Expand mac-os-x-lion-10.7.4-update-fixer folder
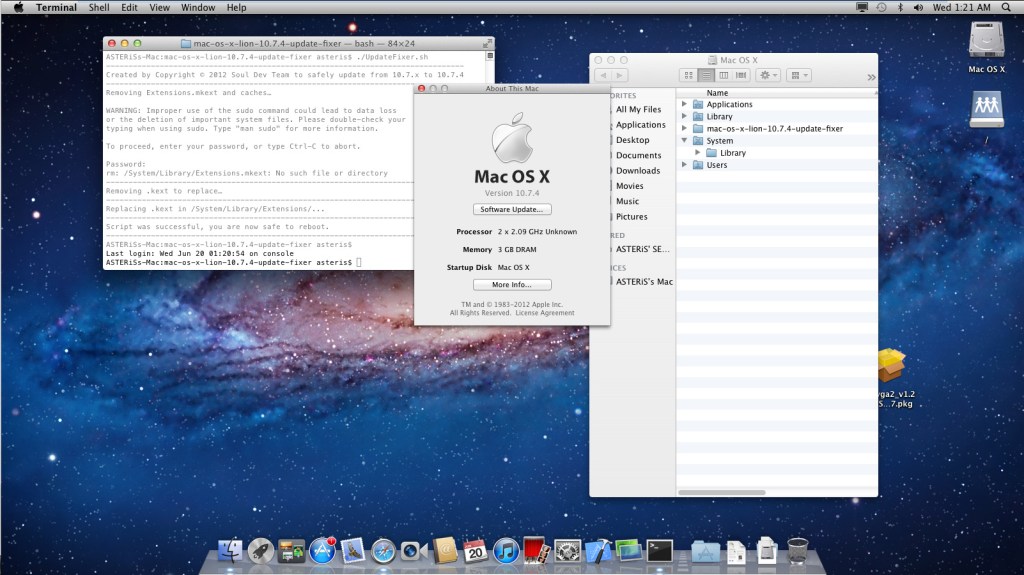This screenshot has height=575, width=1024. tap(684, 128)
